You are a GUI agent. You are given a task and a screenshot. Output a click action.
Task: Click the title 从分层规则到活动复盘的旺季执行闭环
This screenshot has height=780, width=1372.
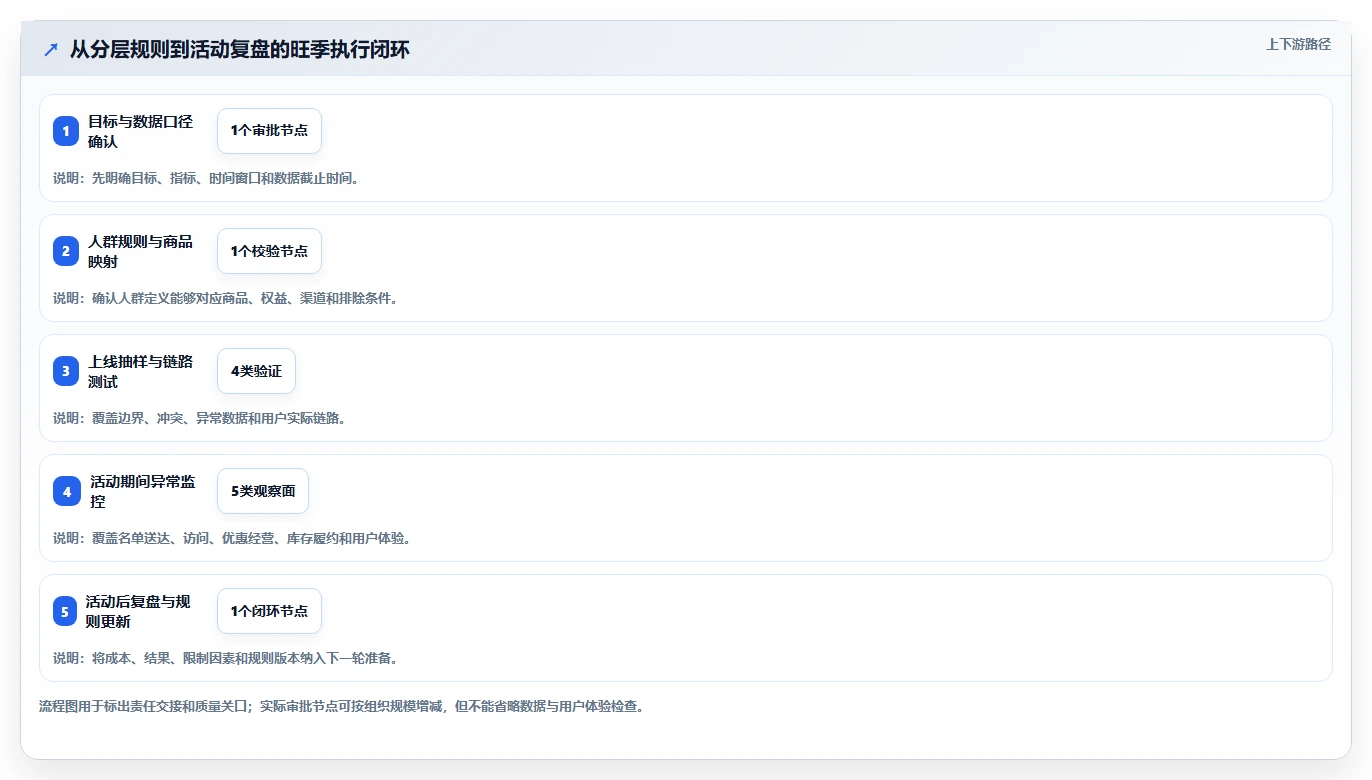point(240,50)
